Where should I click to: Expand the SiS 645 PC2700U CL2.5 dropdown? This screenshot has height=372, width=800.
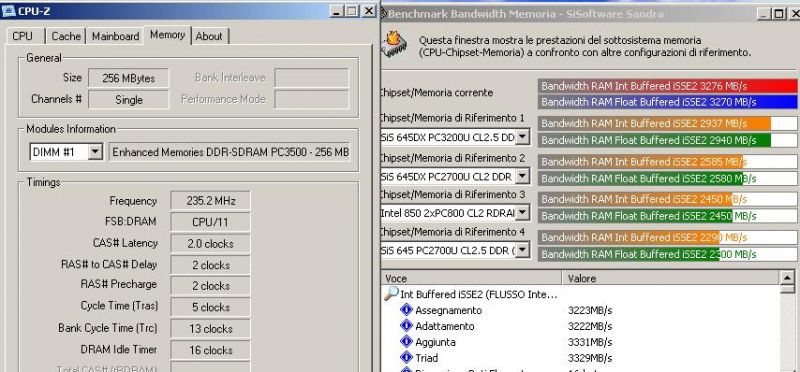[522, 251]
